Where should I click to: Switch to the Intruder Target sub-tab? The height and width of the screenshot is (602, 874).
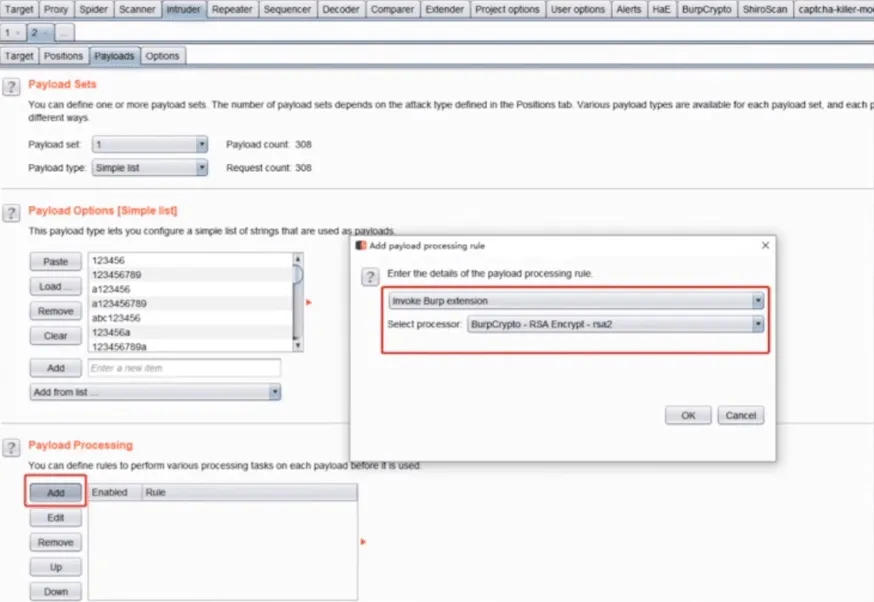click(x=19, y=56)
